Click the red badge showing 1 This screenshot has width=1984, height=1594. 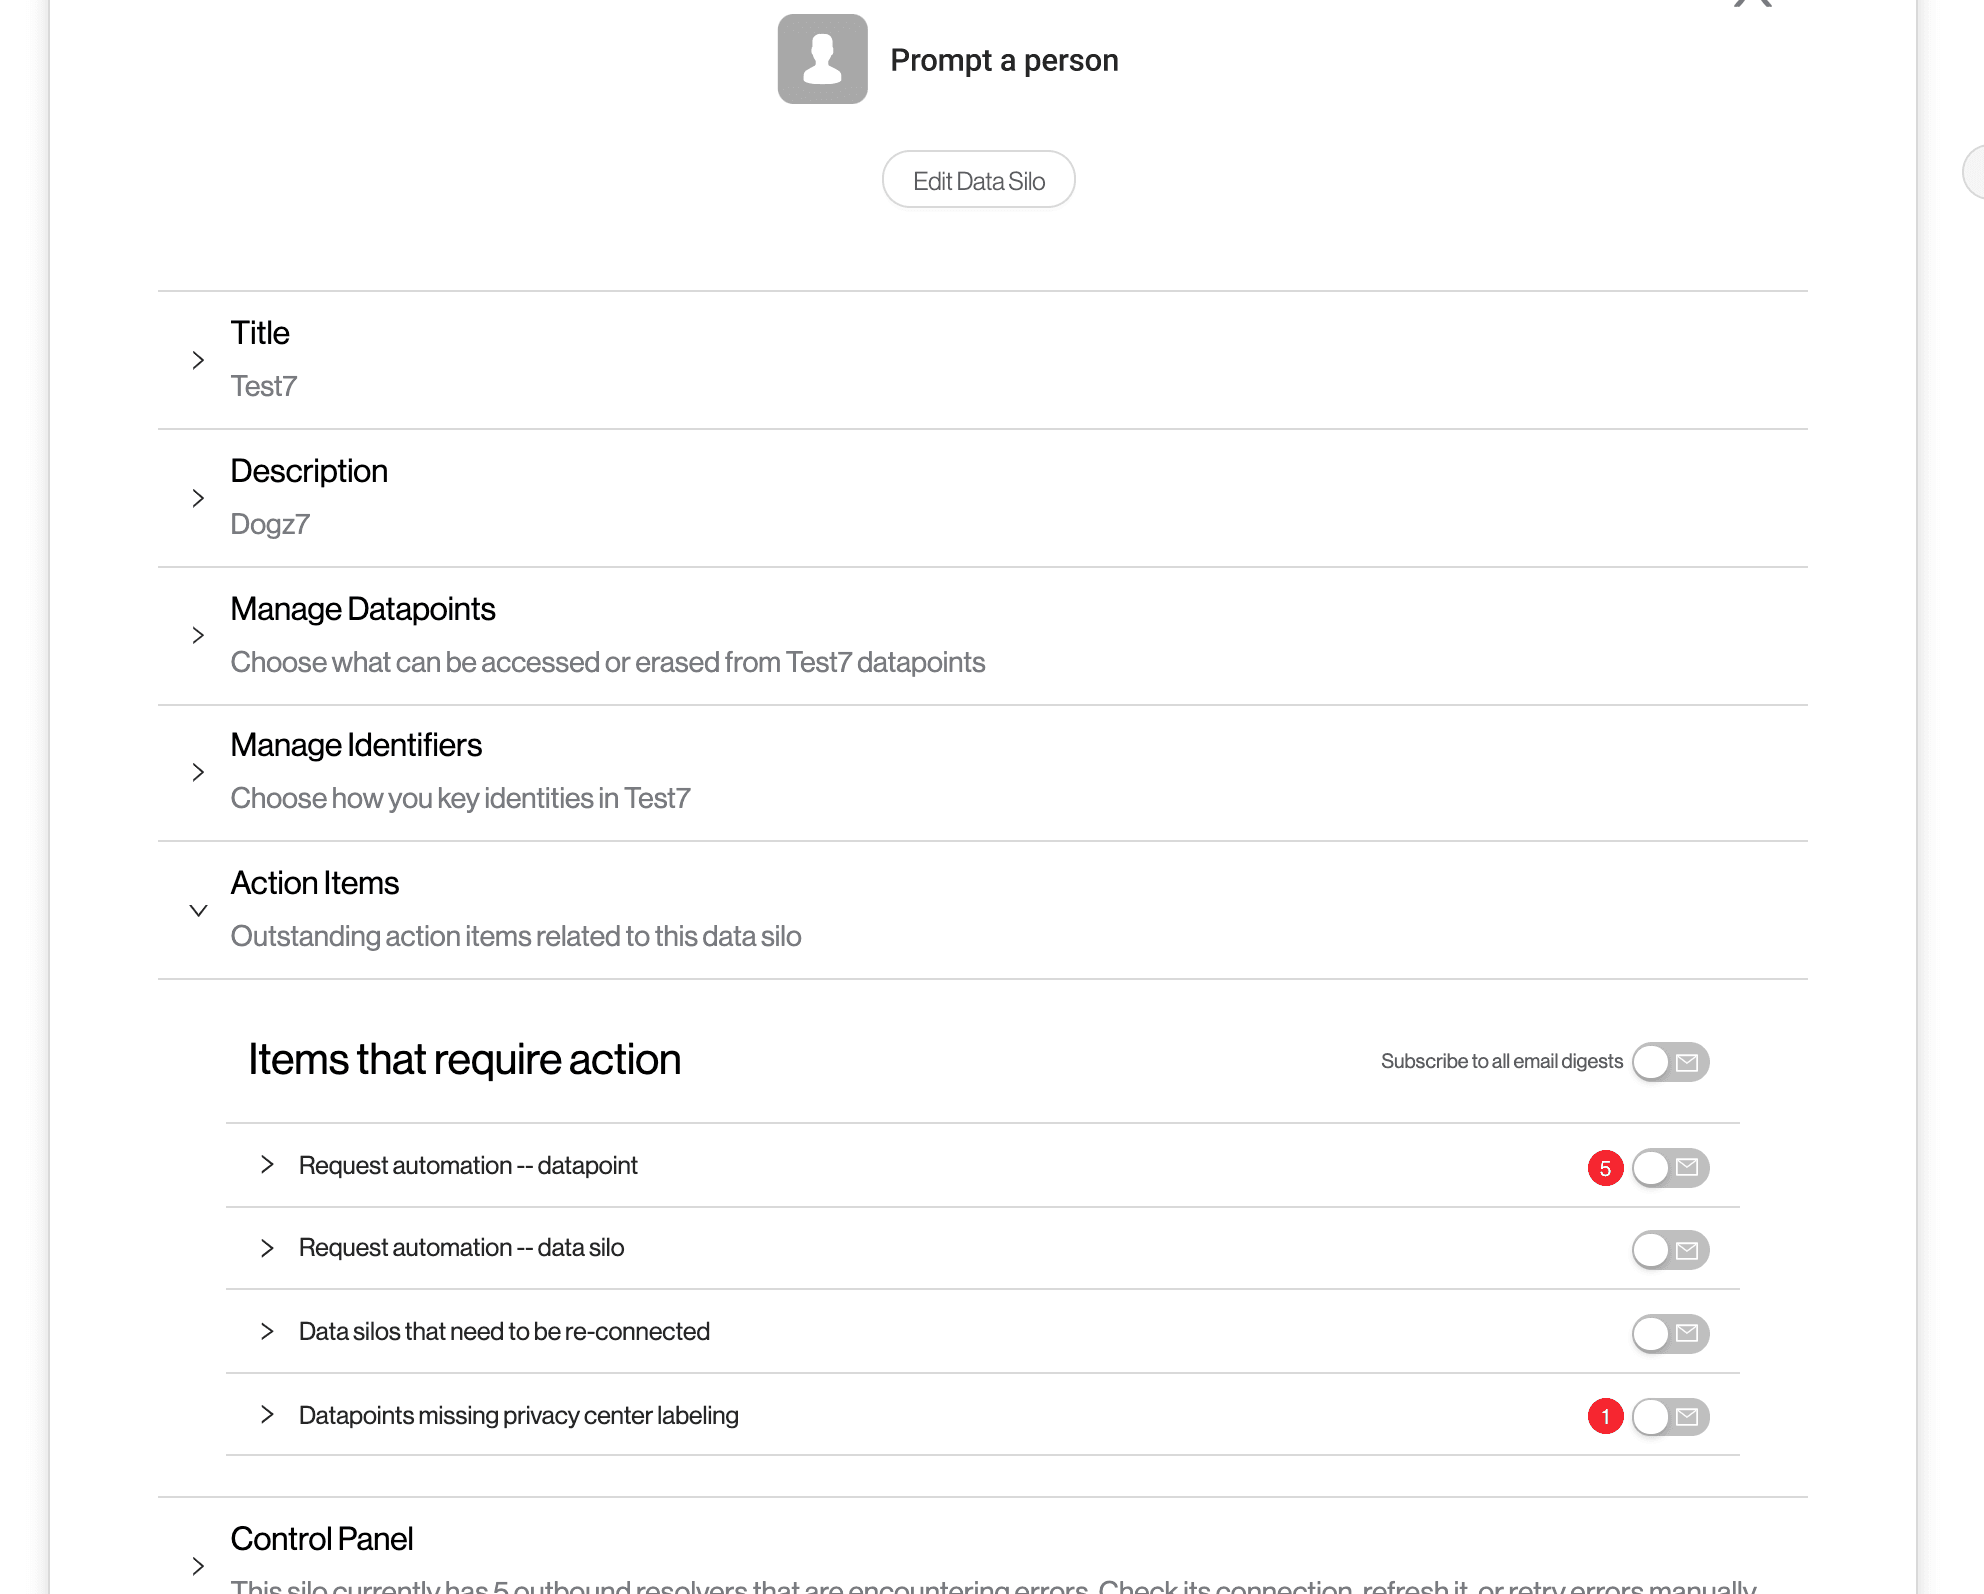coord(1605,1417)
